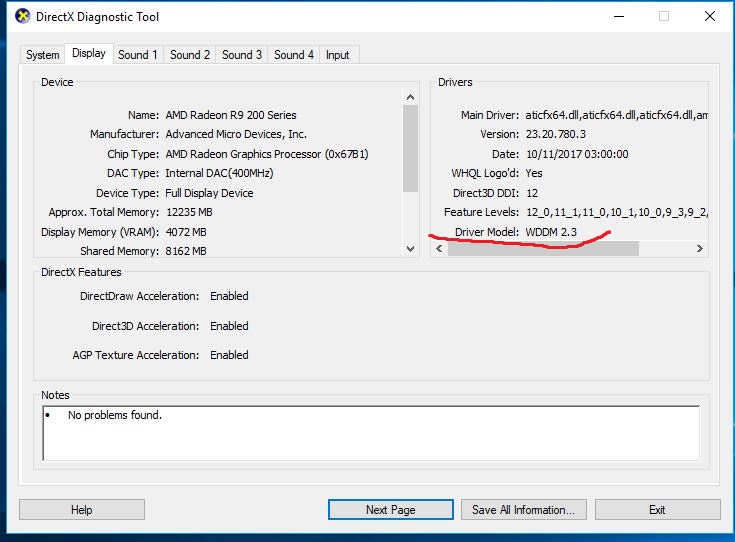Click the Feature Levels value list

pos(617,212)
